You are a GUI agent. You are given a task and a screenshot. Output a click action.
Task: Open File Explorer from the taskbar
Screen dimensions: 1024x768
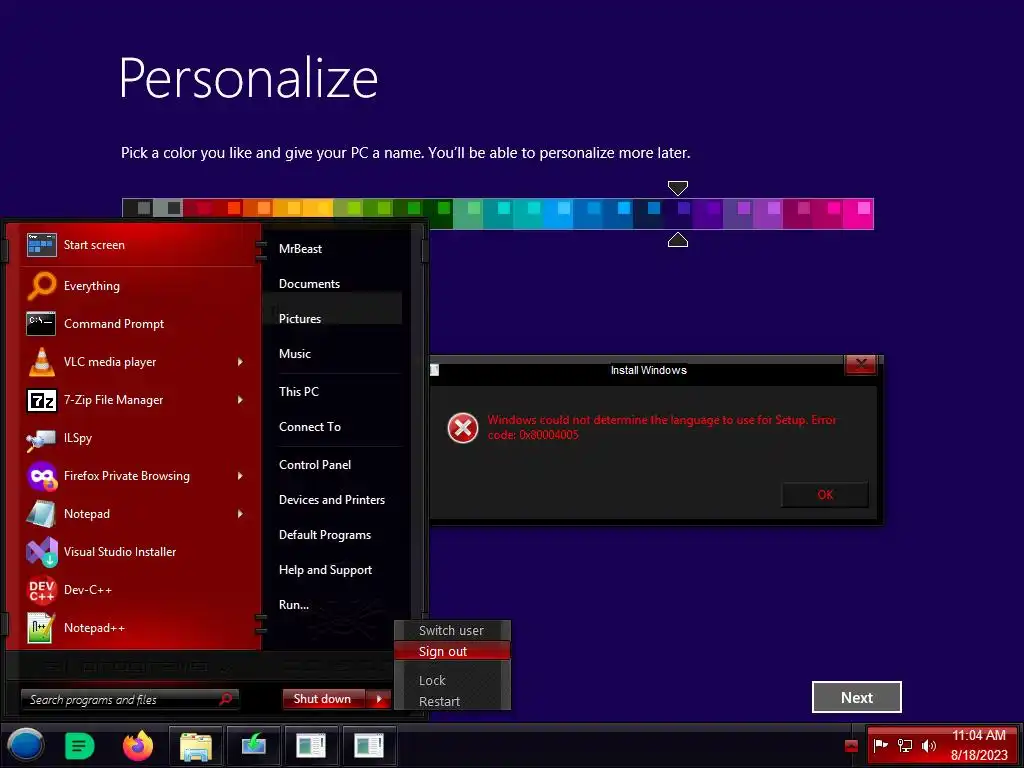pos(196,746)
